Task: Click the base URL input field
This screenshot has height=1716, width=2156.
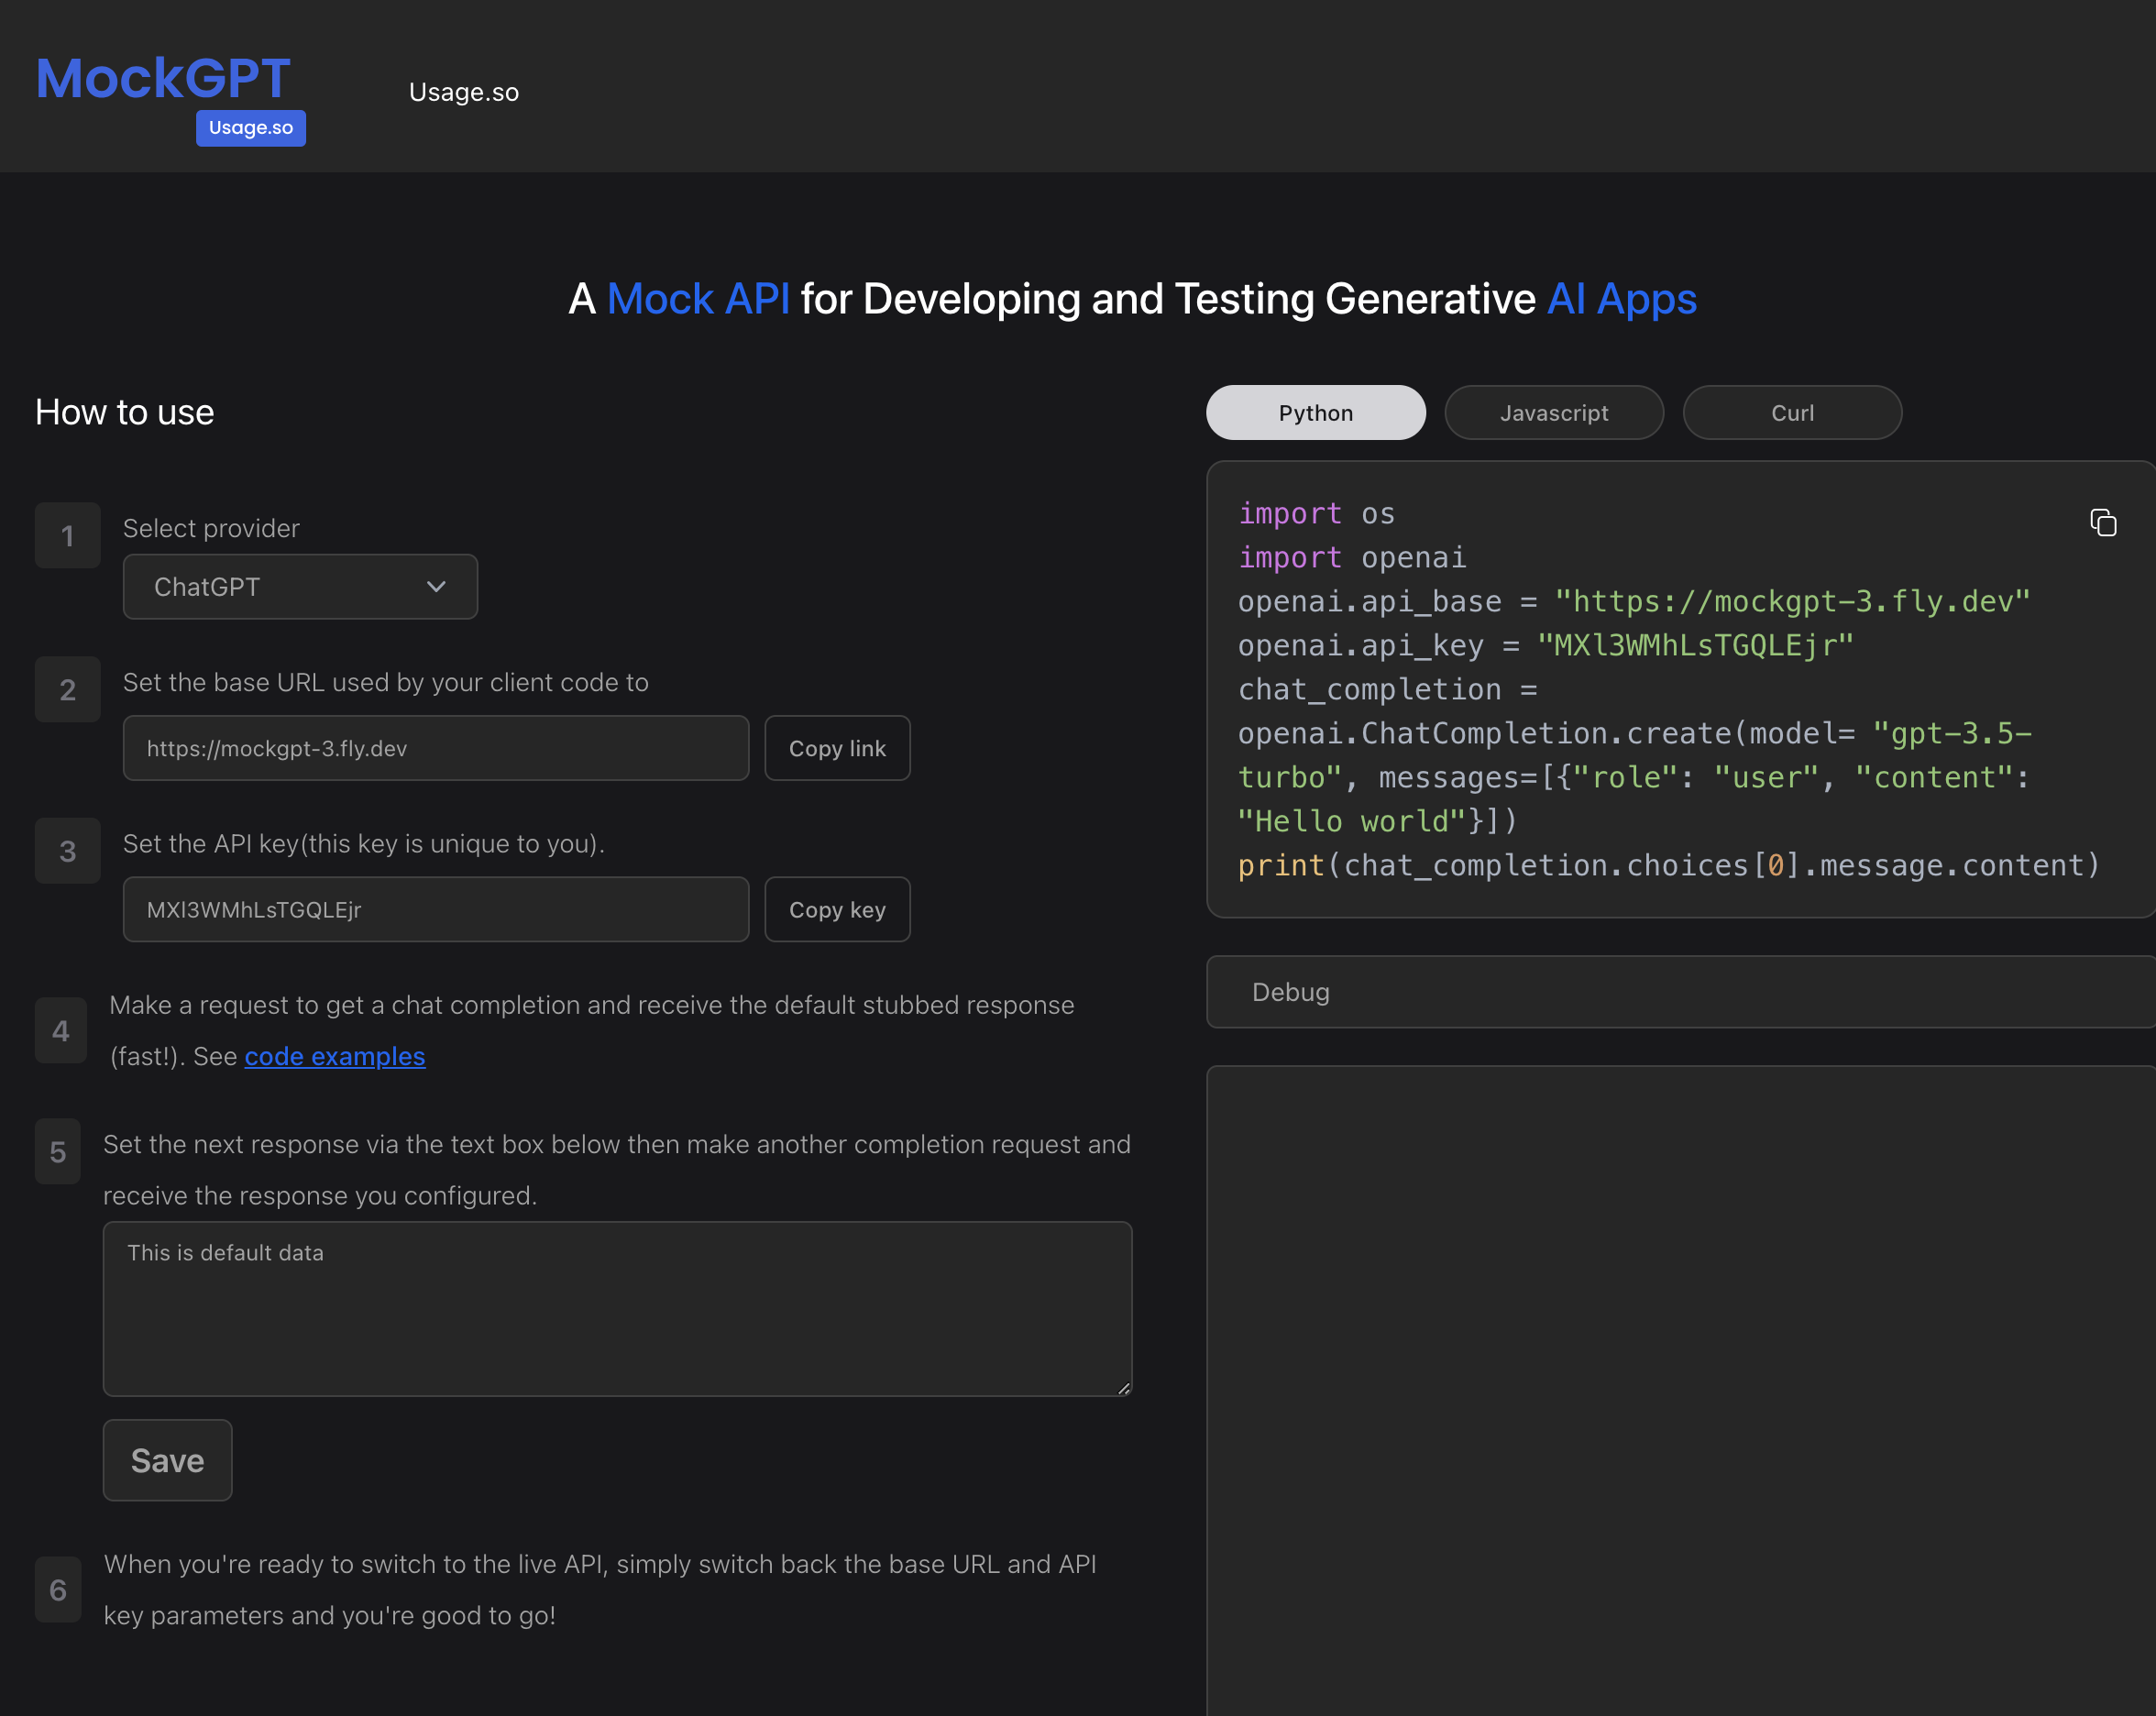Action: (x=435, y=748)
